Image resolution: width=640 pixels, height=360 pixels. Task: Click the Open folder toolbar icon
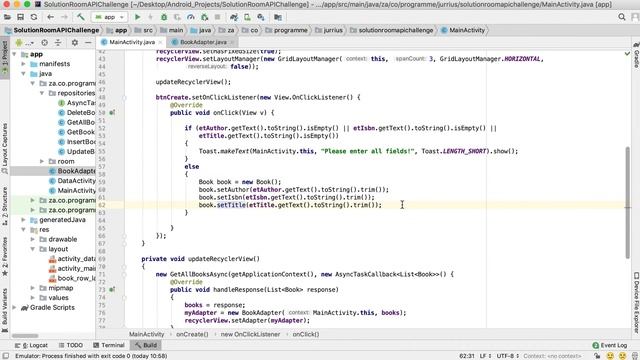(x=7, y=17)
